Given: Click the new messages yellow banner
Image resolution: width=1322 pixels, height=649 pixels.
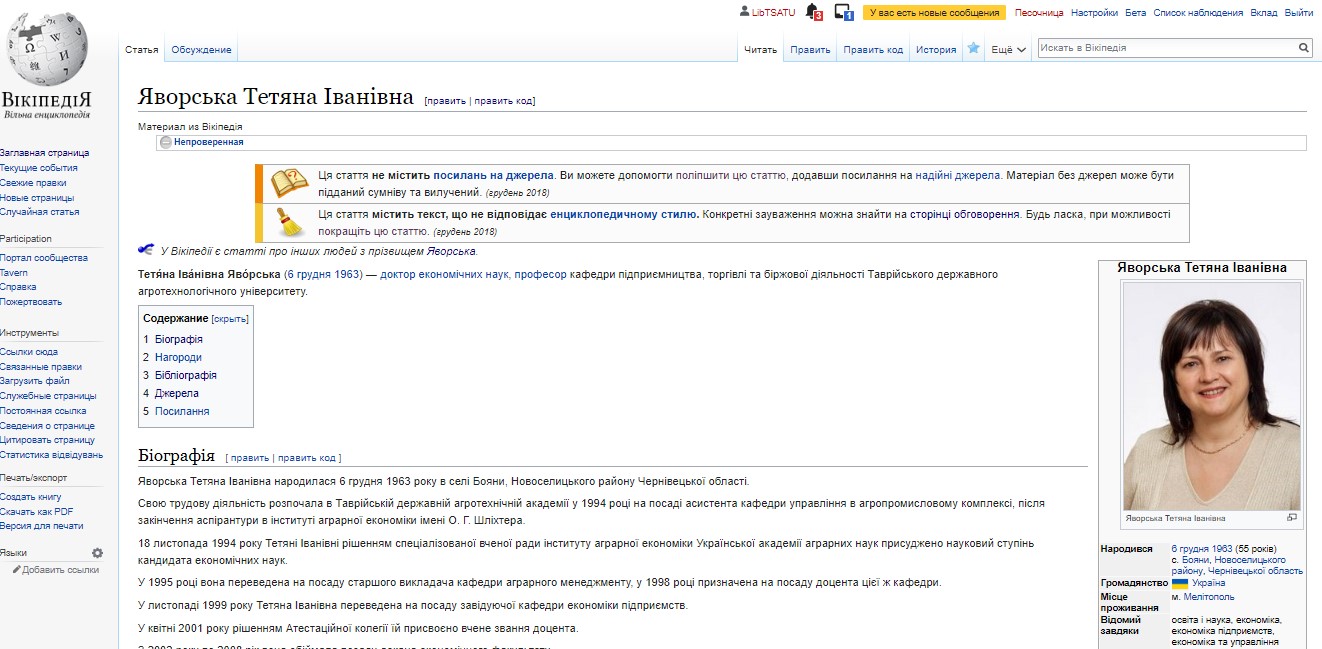Looking at the screenshot, I should [x=933, y=13].
